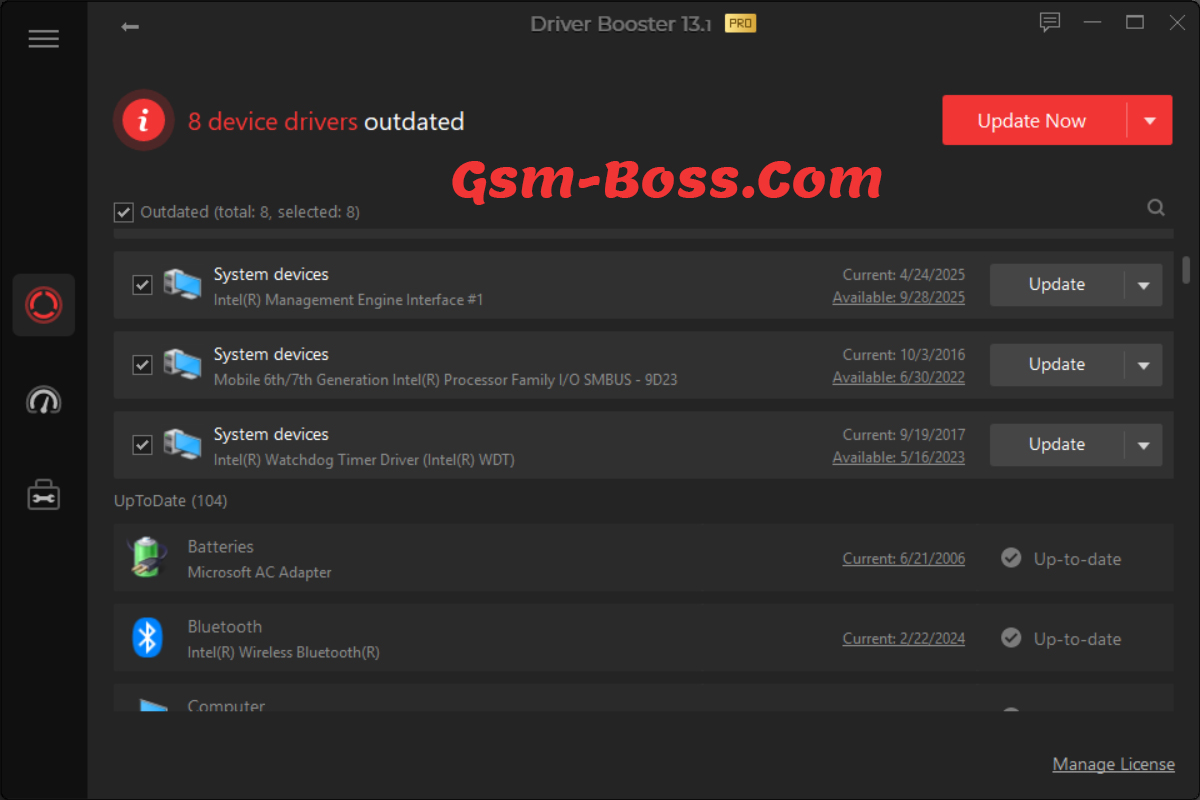Click the Batteries category label
This screenshot has height=800, width=1200.
click(221, 547)
